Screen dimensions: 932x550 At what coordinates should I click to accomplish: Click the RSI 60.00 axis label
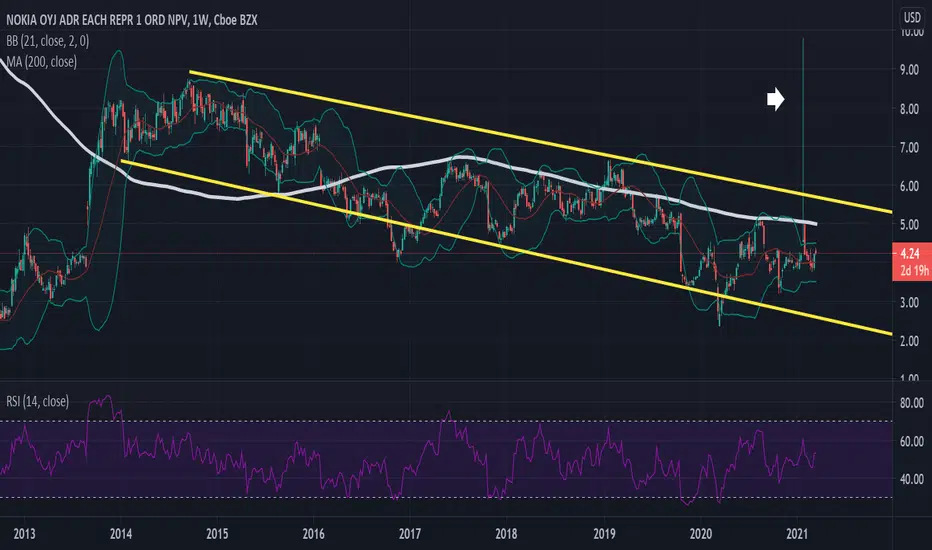[x=911, y=441]
